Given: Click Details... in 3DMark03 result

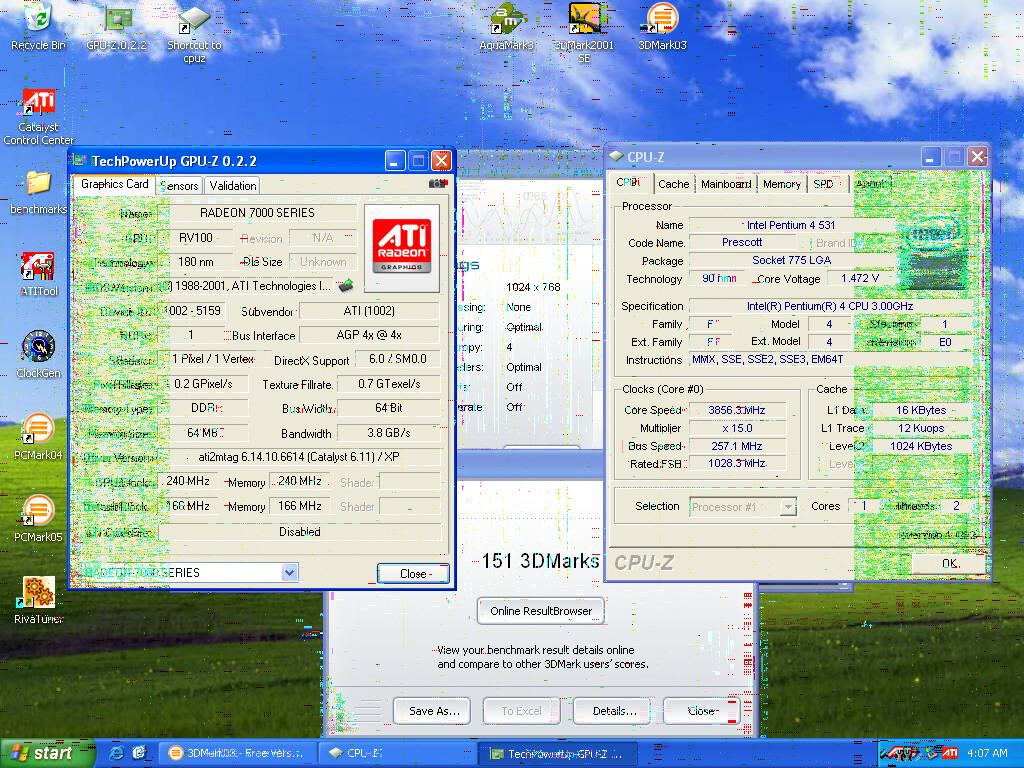Looking at the screenshot, I should click(x=614, y=711).
